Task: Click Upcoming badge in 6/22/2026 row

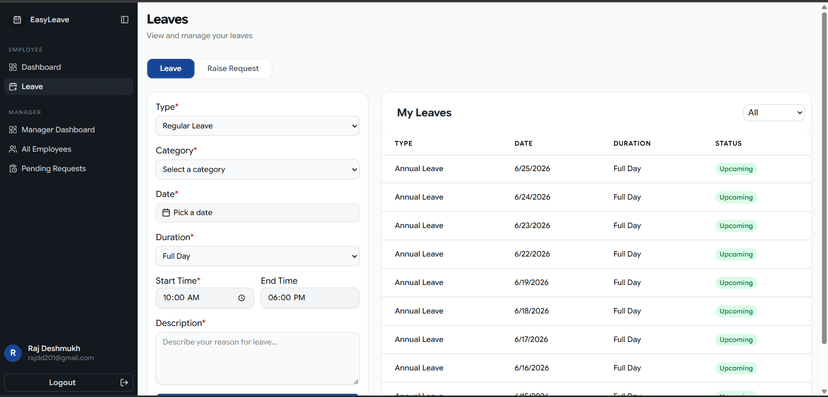Action: [736, 254]
